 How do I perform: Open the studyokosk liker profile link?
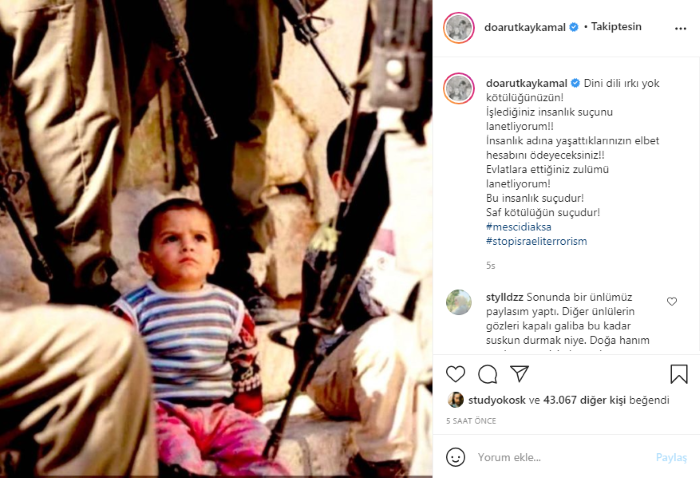coord(497,400)
